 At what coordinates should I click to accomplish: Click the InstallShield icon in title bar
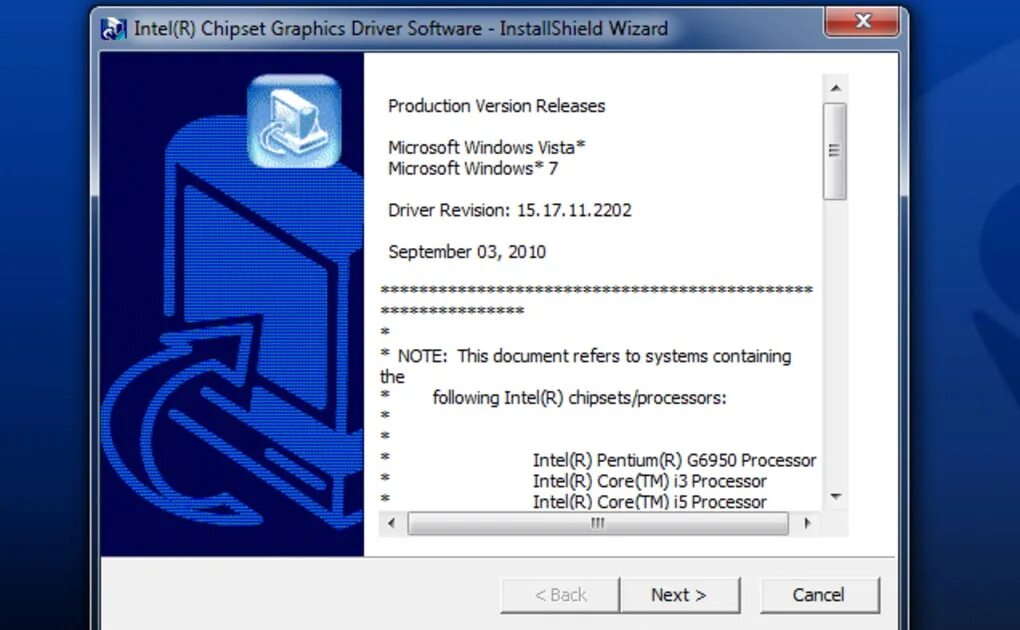click(x=113, y=29)
